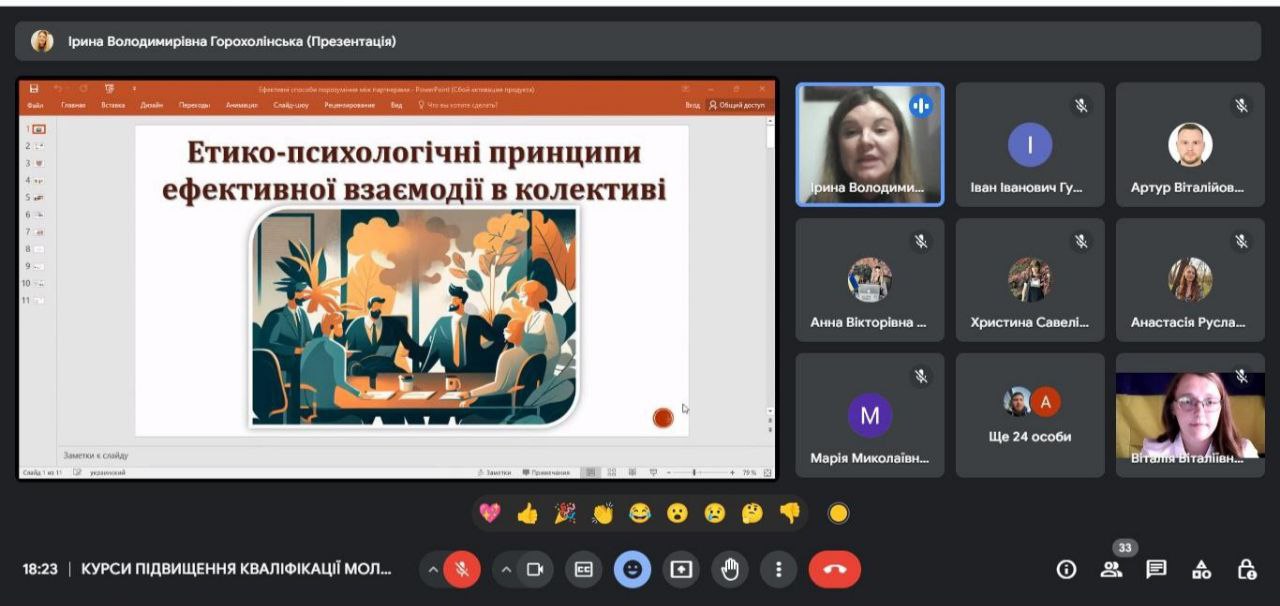
Task: View meeting details info
Action: [1065, 568]
